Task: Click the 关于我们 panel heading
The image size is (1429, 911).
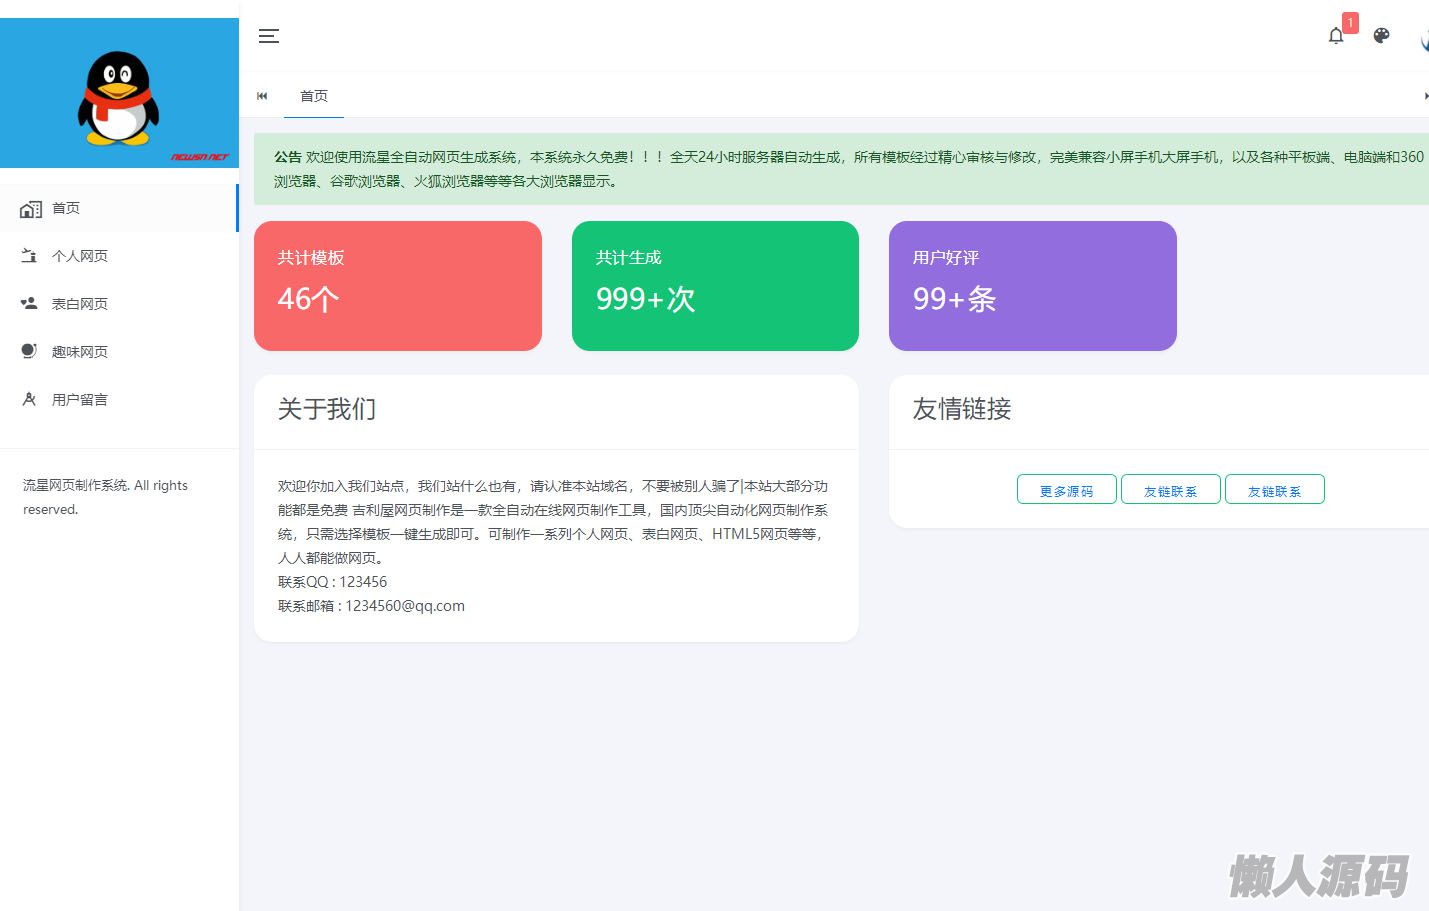Action: (327, 409)
